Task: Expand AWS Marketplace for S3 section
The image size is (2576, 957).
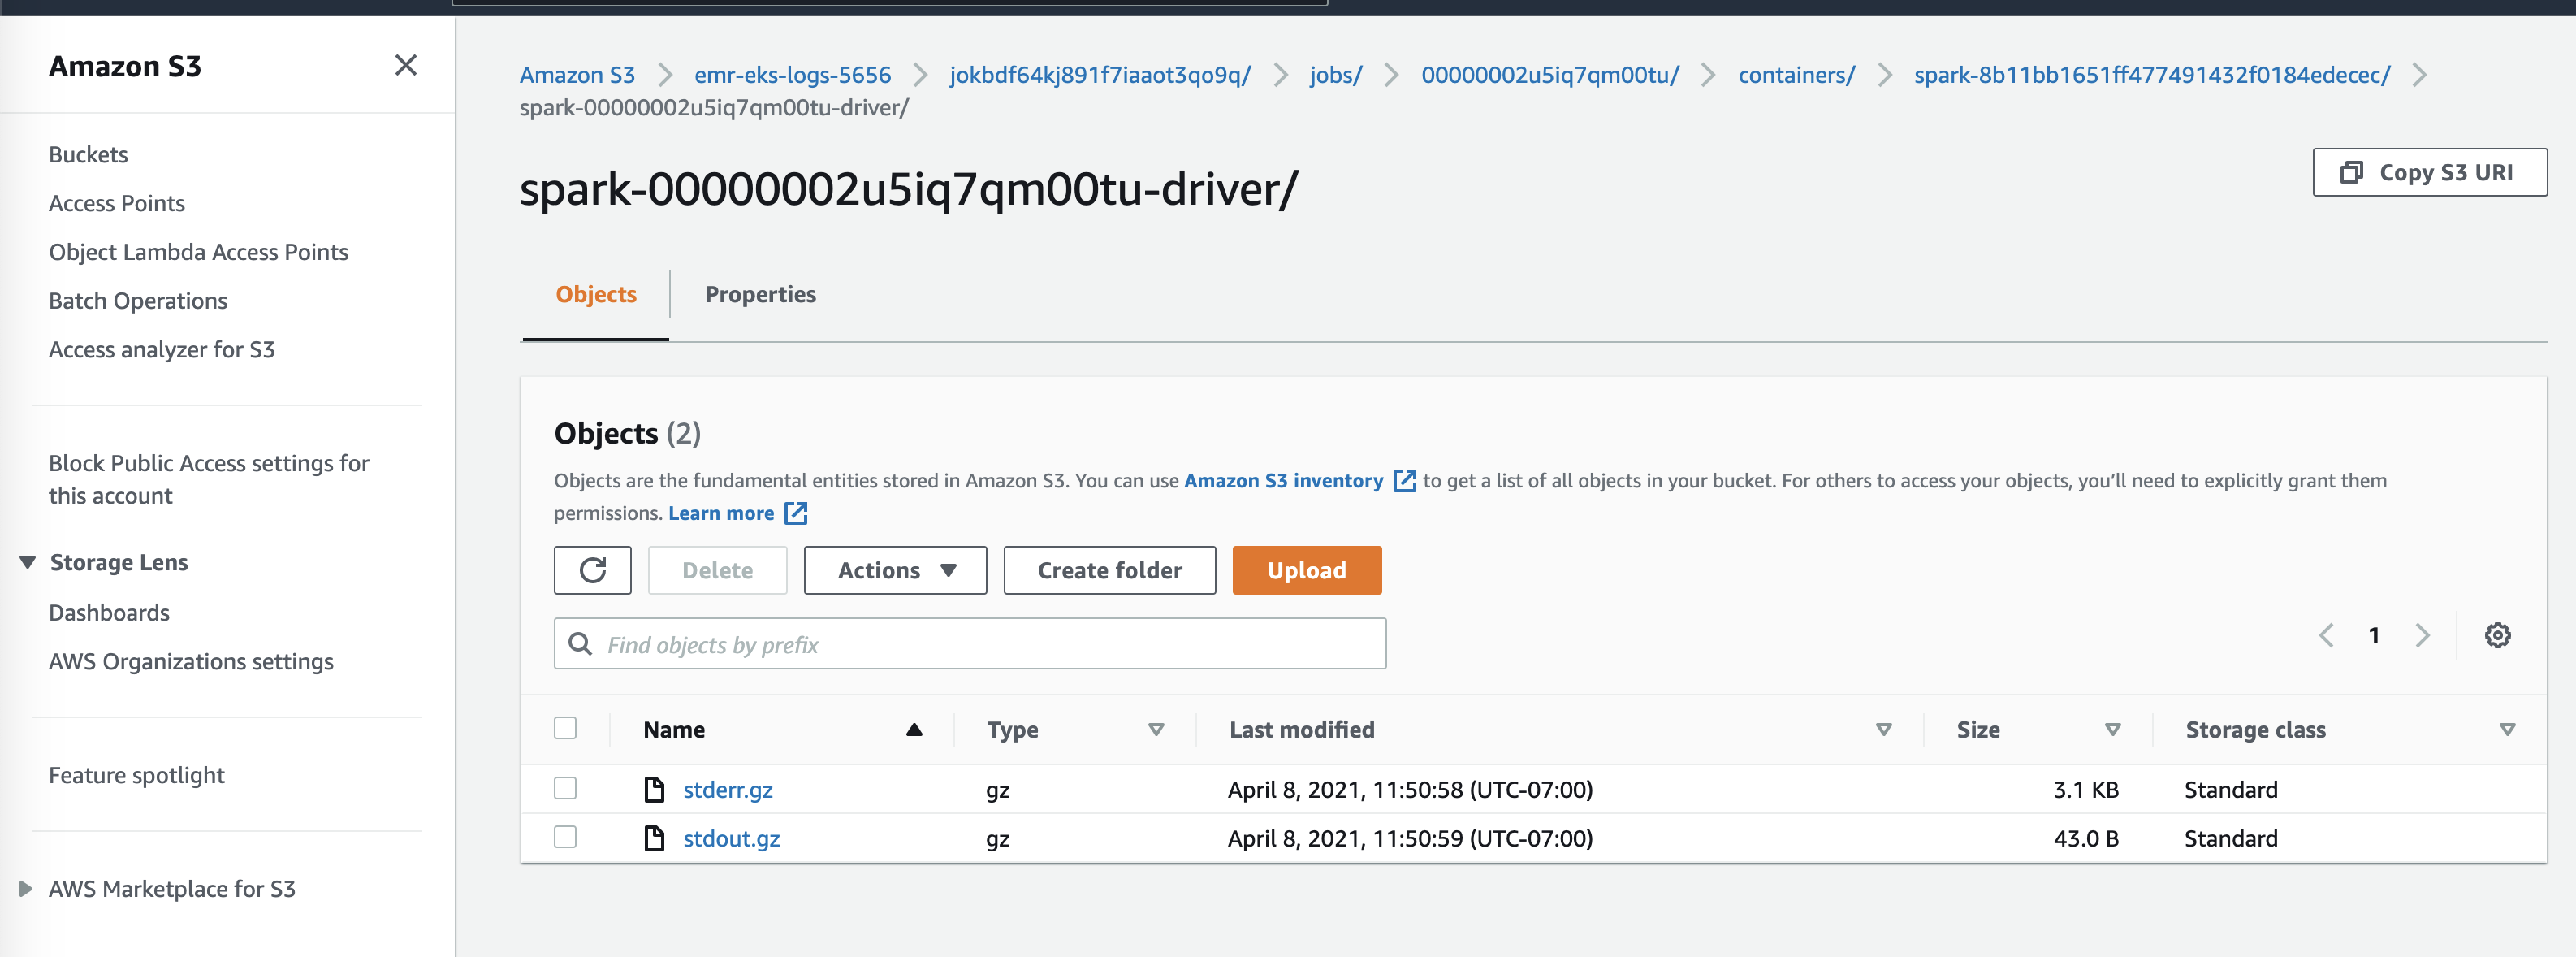Action: tap(26, 889)
